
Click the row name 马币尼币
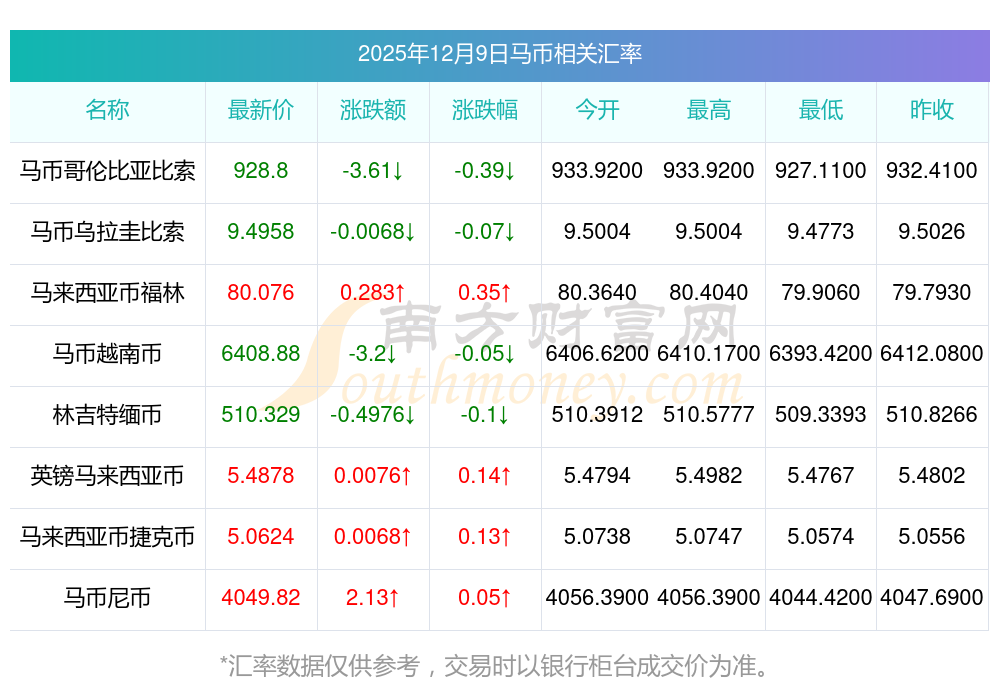107,598
